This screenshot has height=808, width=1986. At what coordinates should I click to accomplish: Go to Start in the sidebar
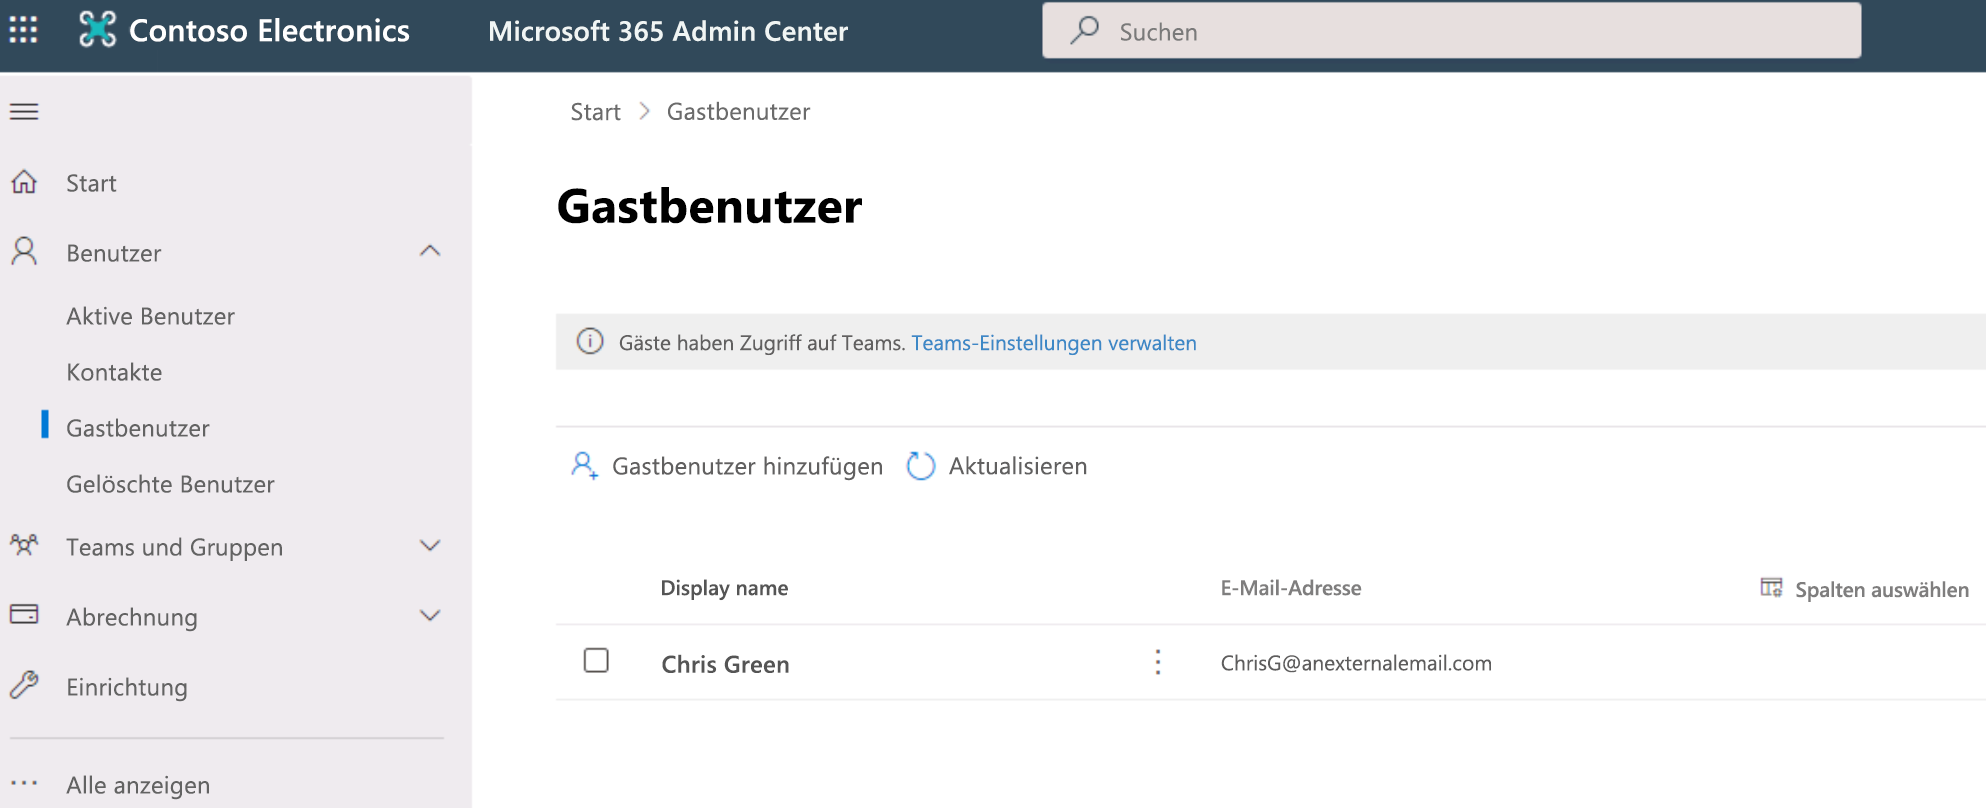click(x=91, y=183)
